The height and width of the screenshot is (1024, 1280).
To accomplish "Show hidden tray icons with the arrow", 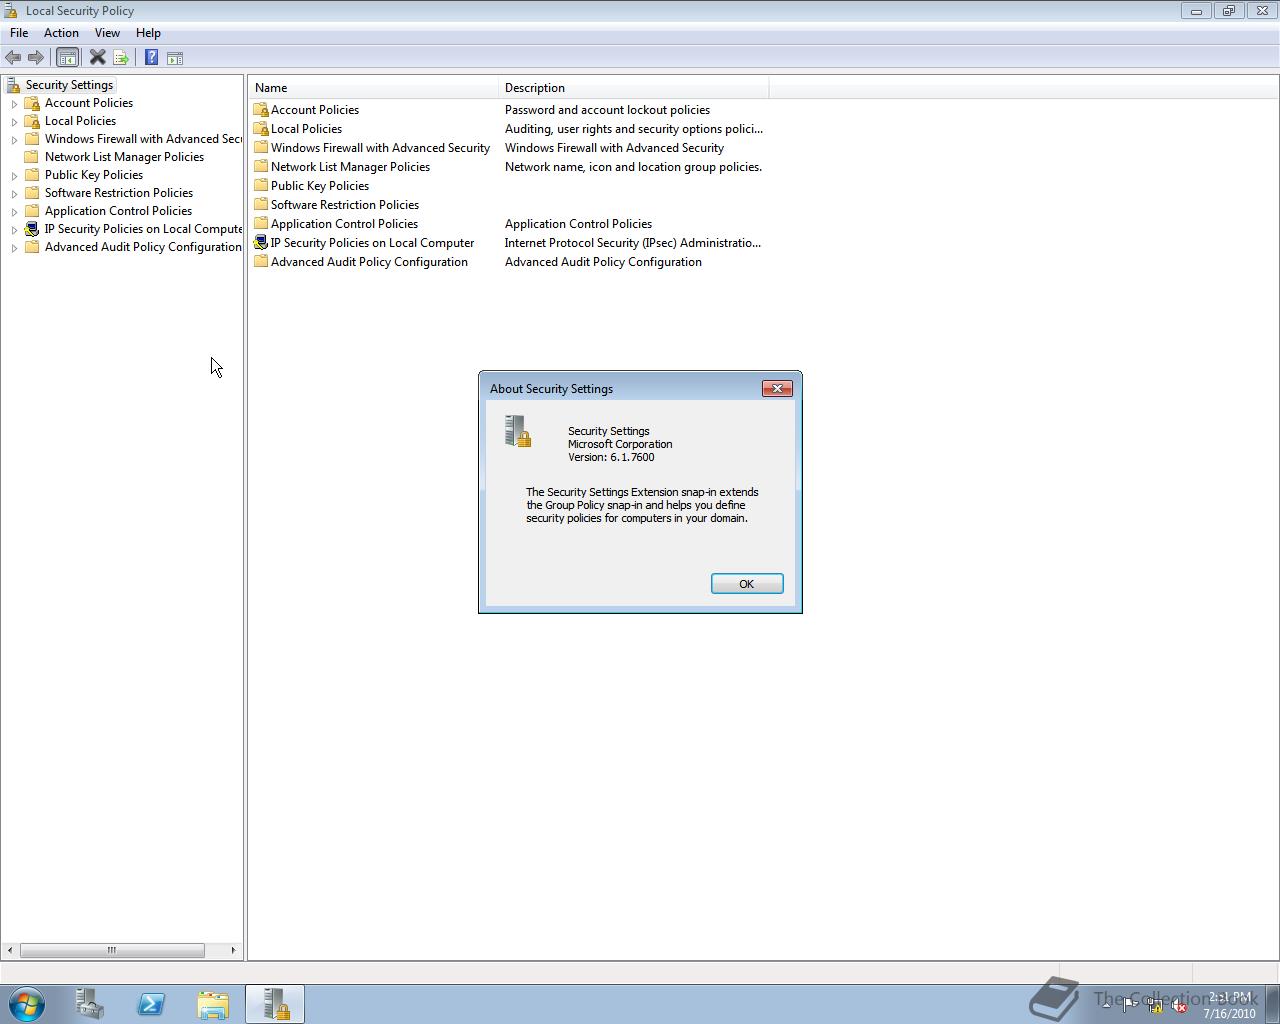I will (x=1106, y=1006).
